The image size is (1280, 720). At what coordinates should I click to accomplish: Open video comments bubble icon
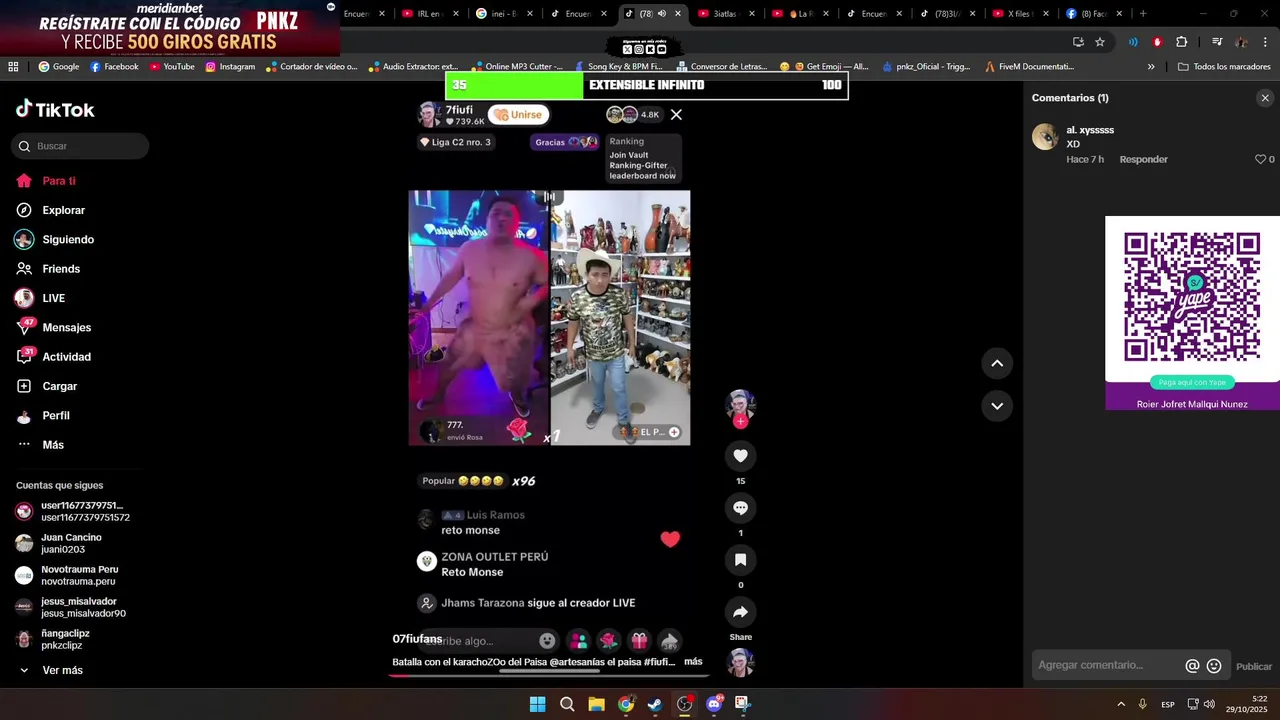(740, 508)
